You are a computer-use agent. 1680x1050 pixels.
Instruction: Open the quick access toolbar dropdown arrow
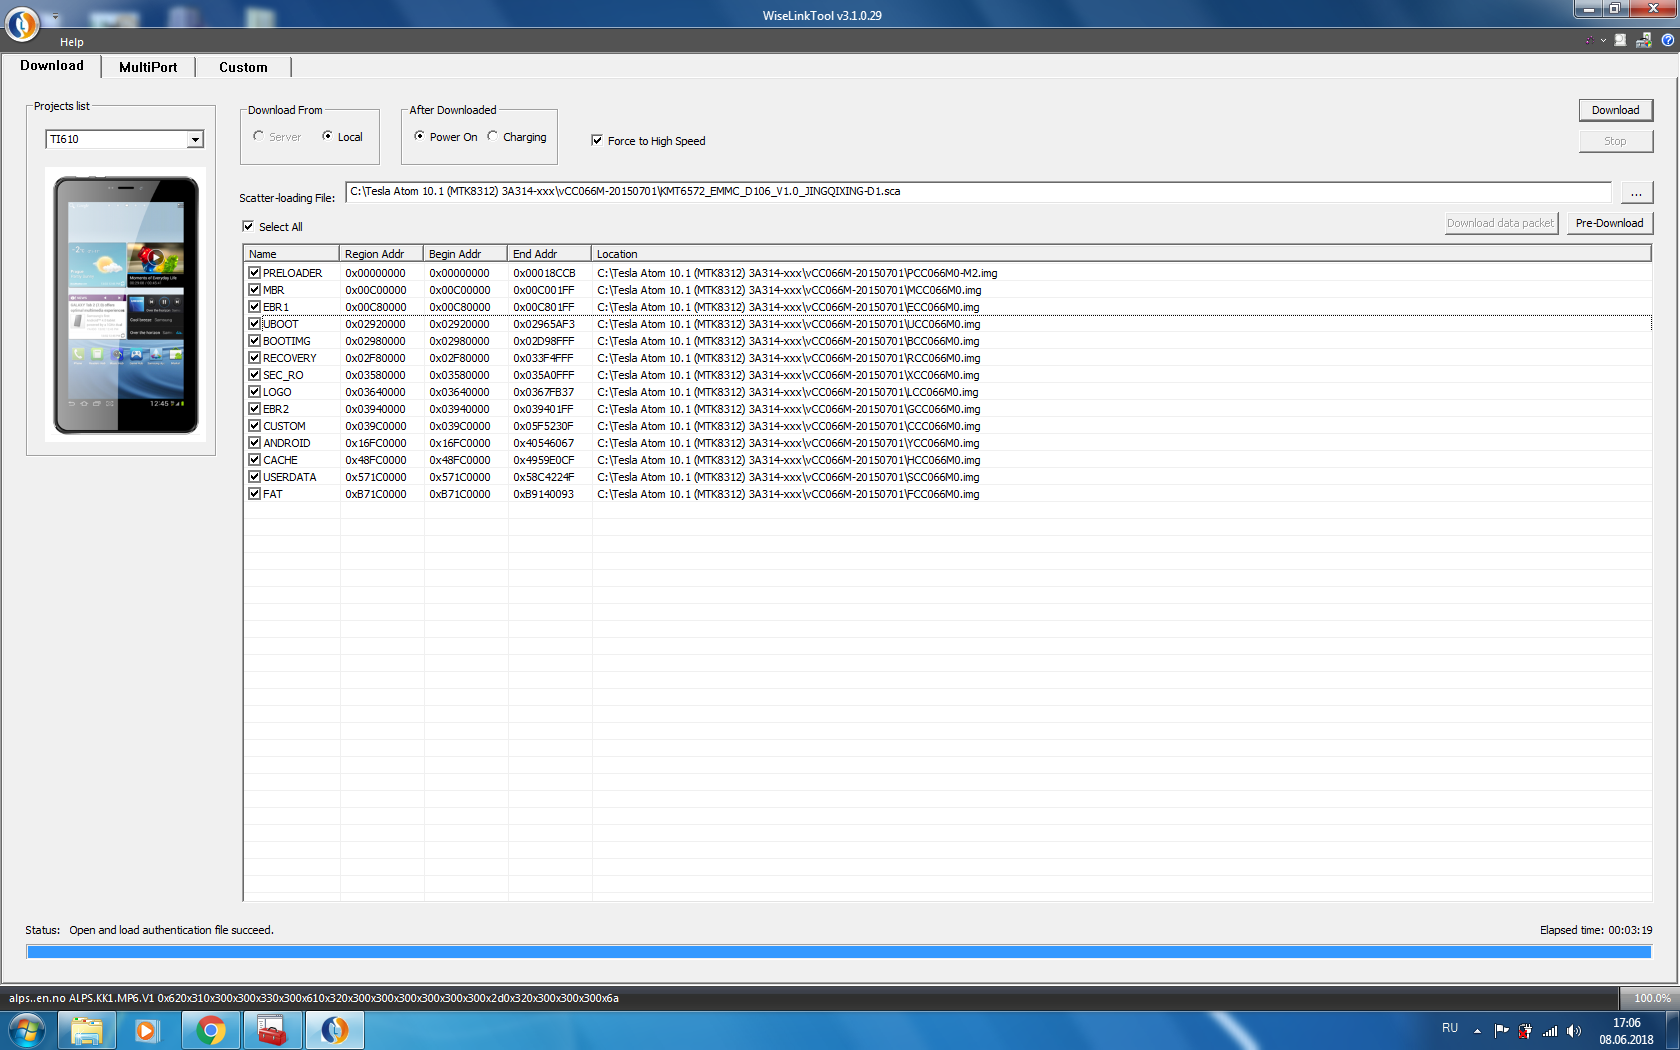(55, 17)
